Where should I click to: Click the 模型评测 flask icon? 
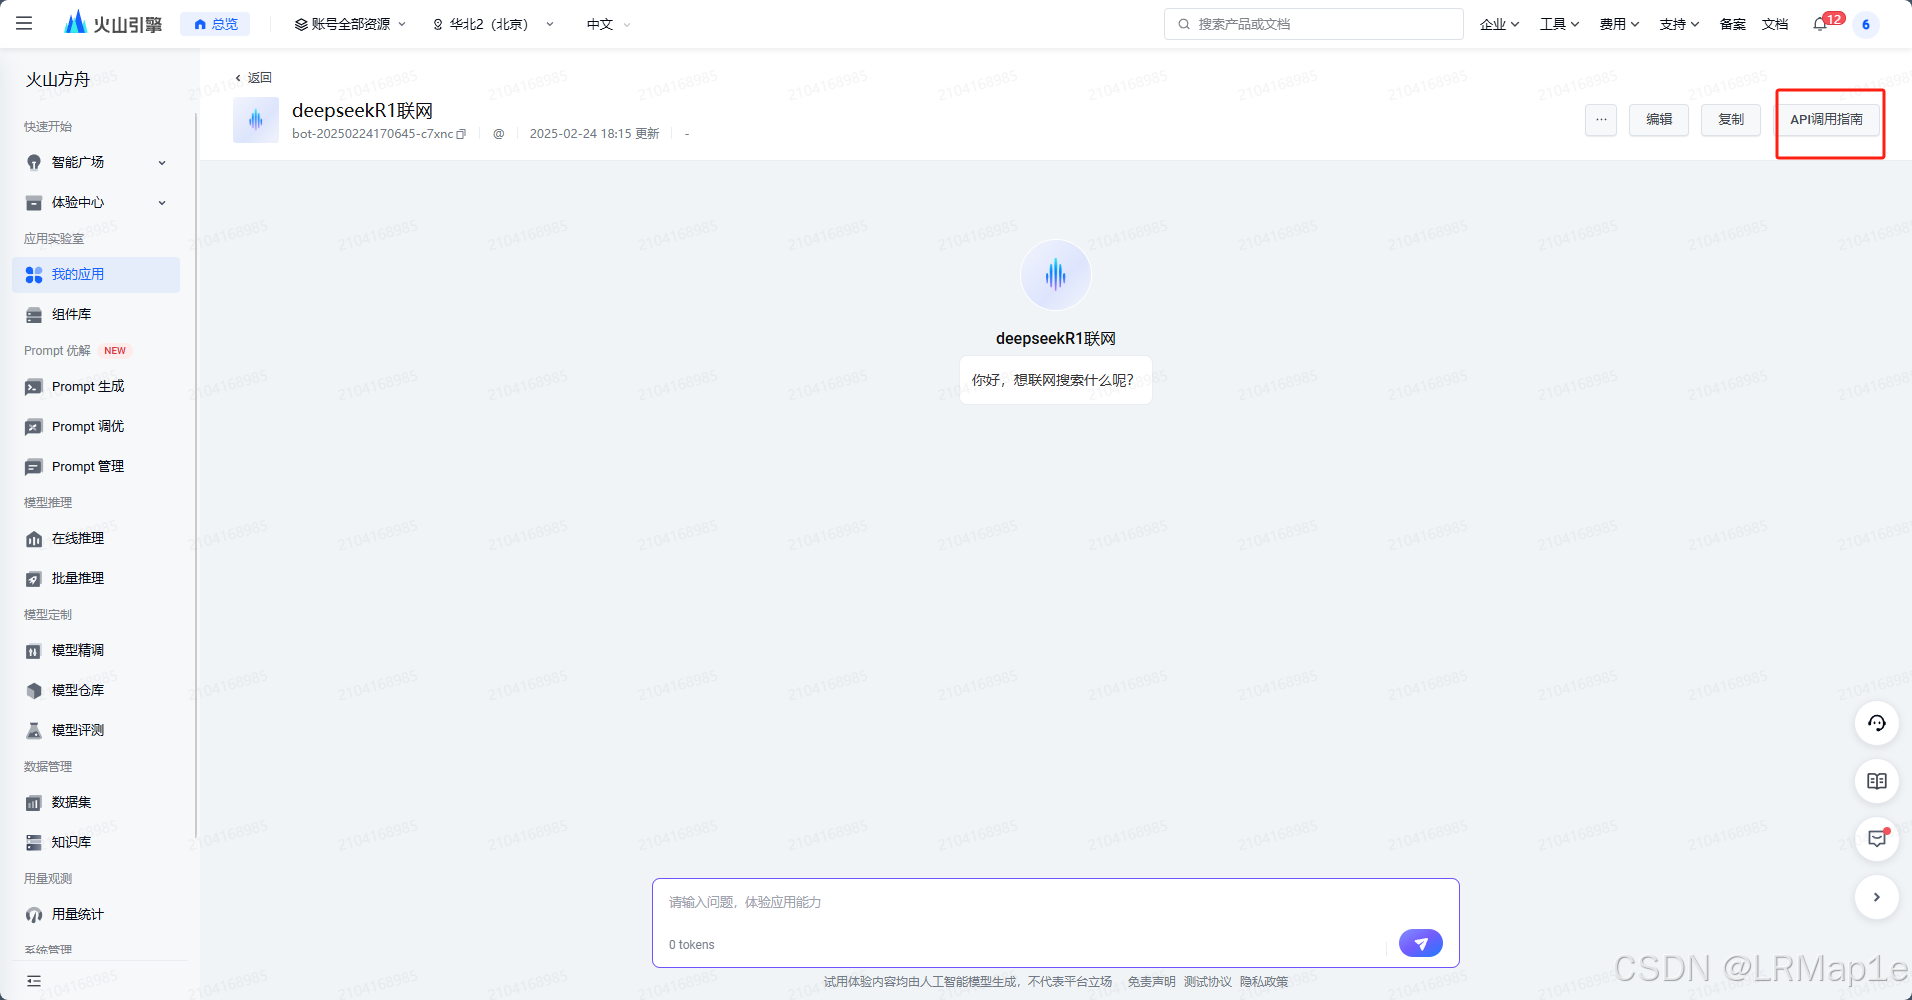click(x=34, y=730)
